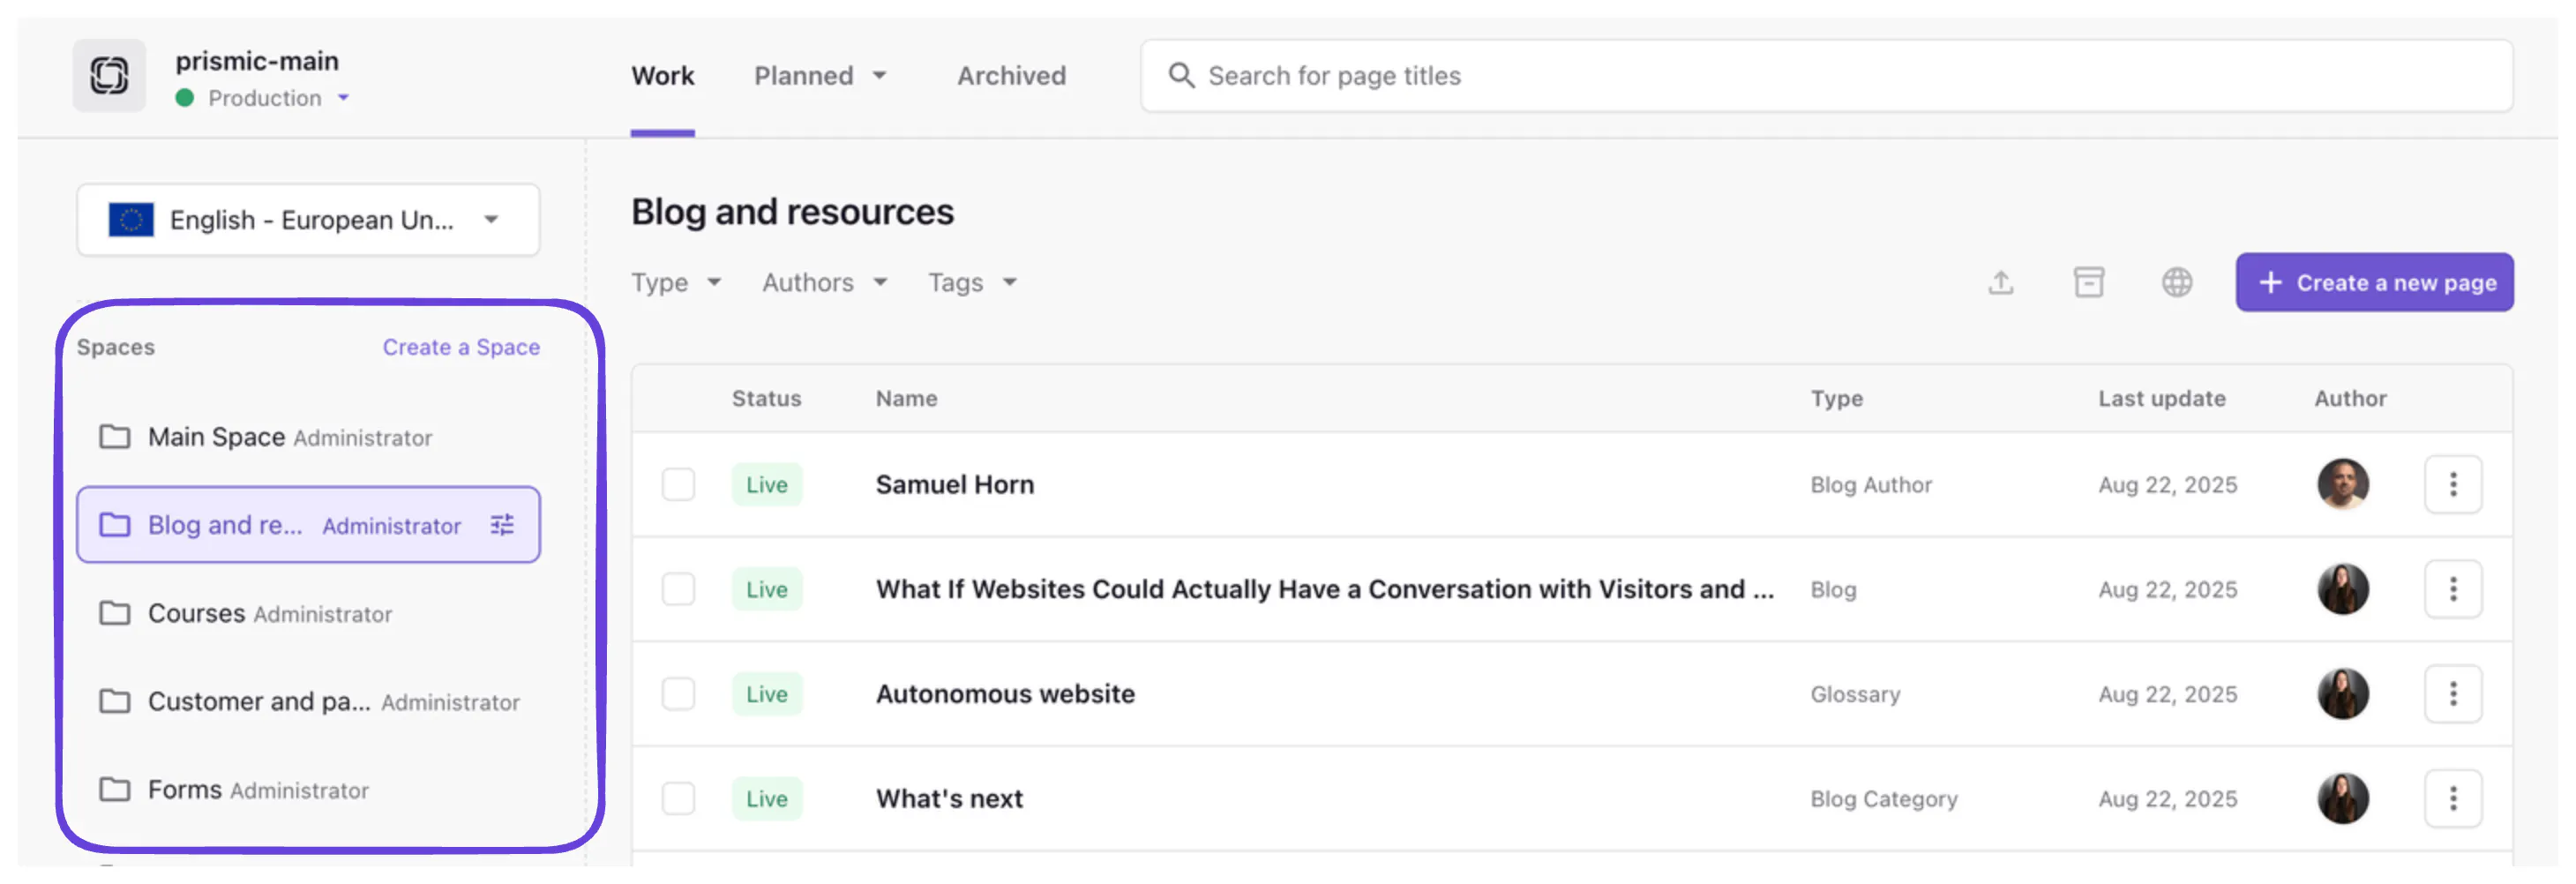The height and width of the screenshot is (884, 2576).
Task: Switch to the Archived tab
Action: 1011,76
